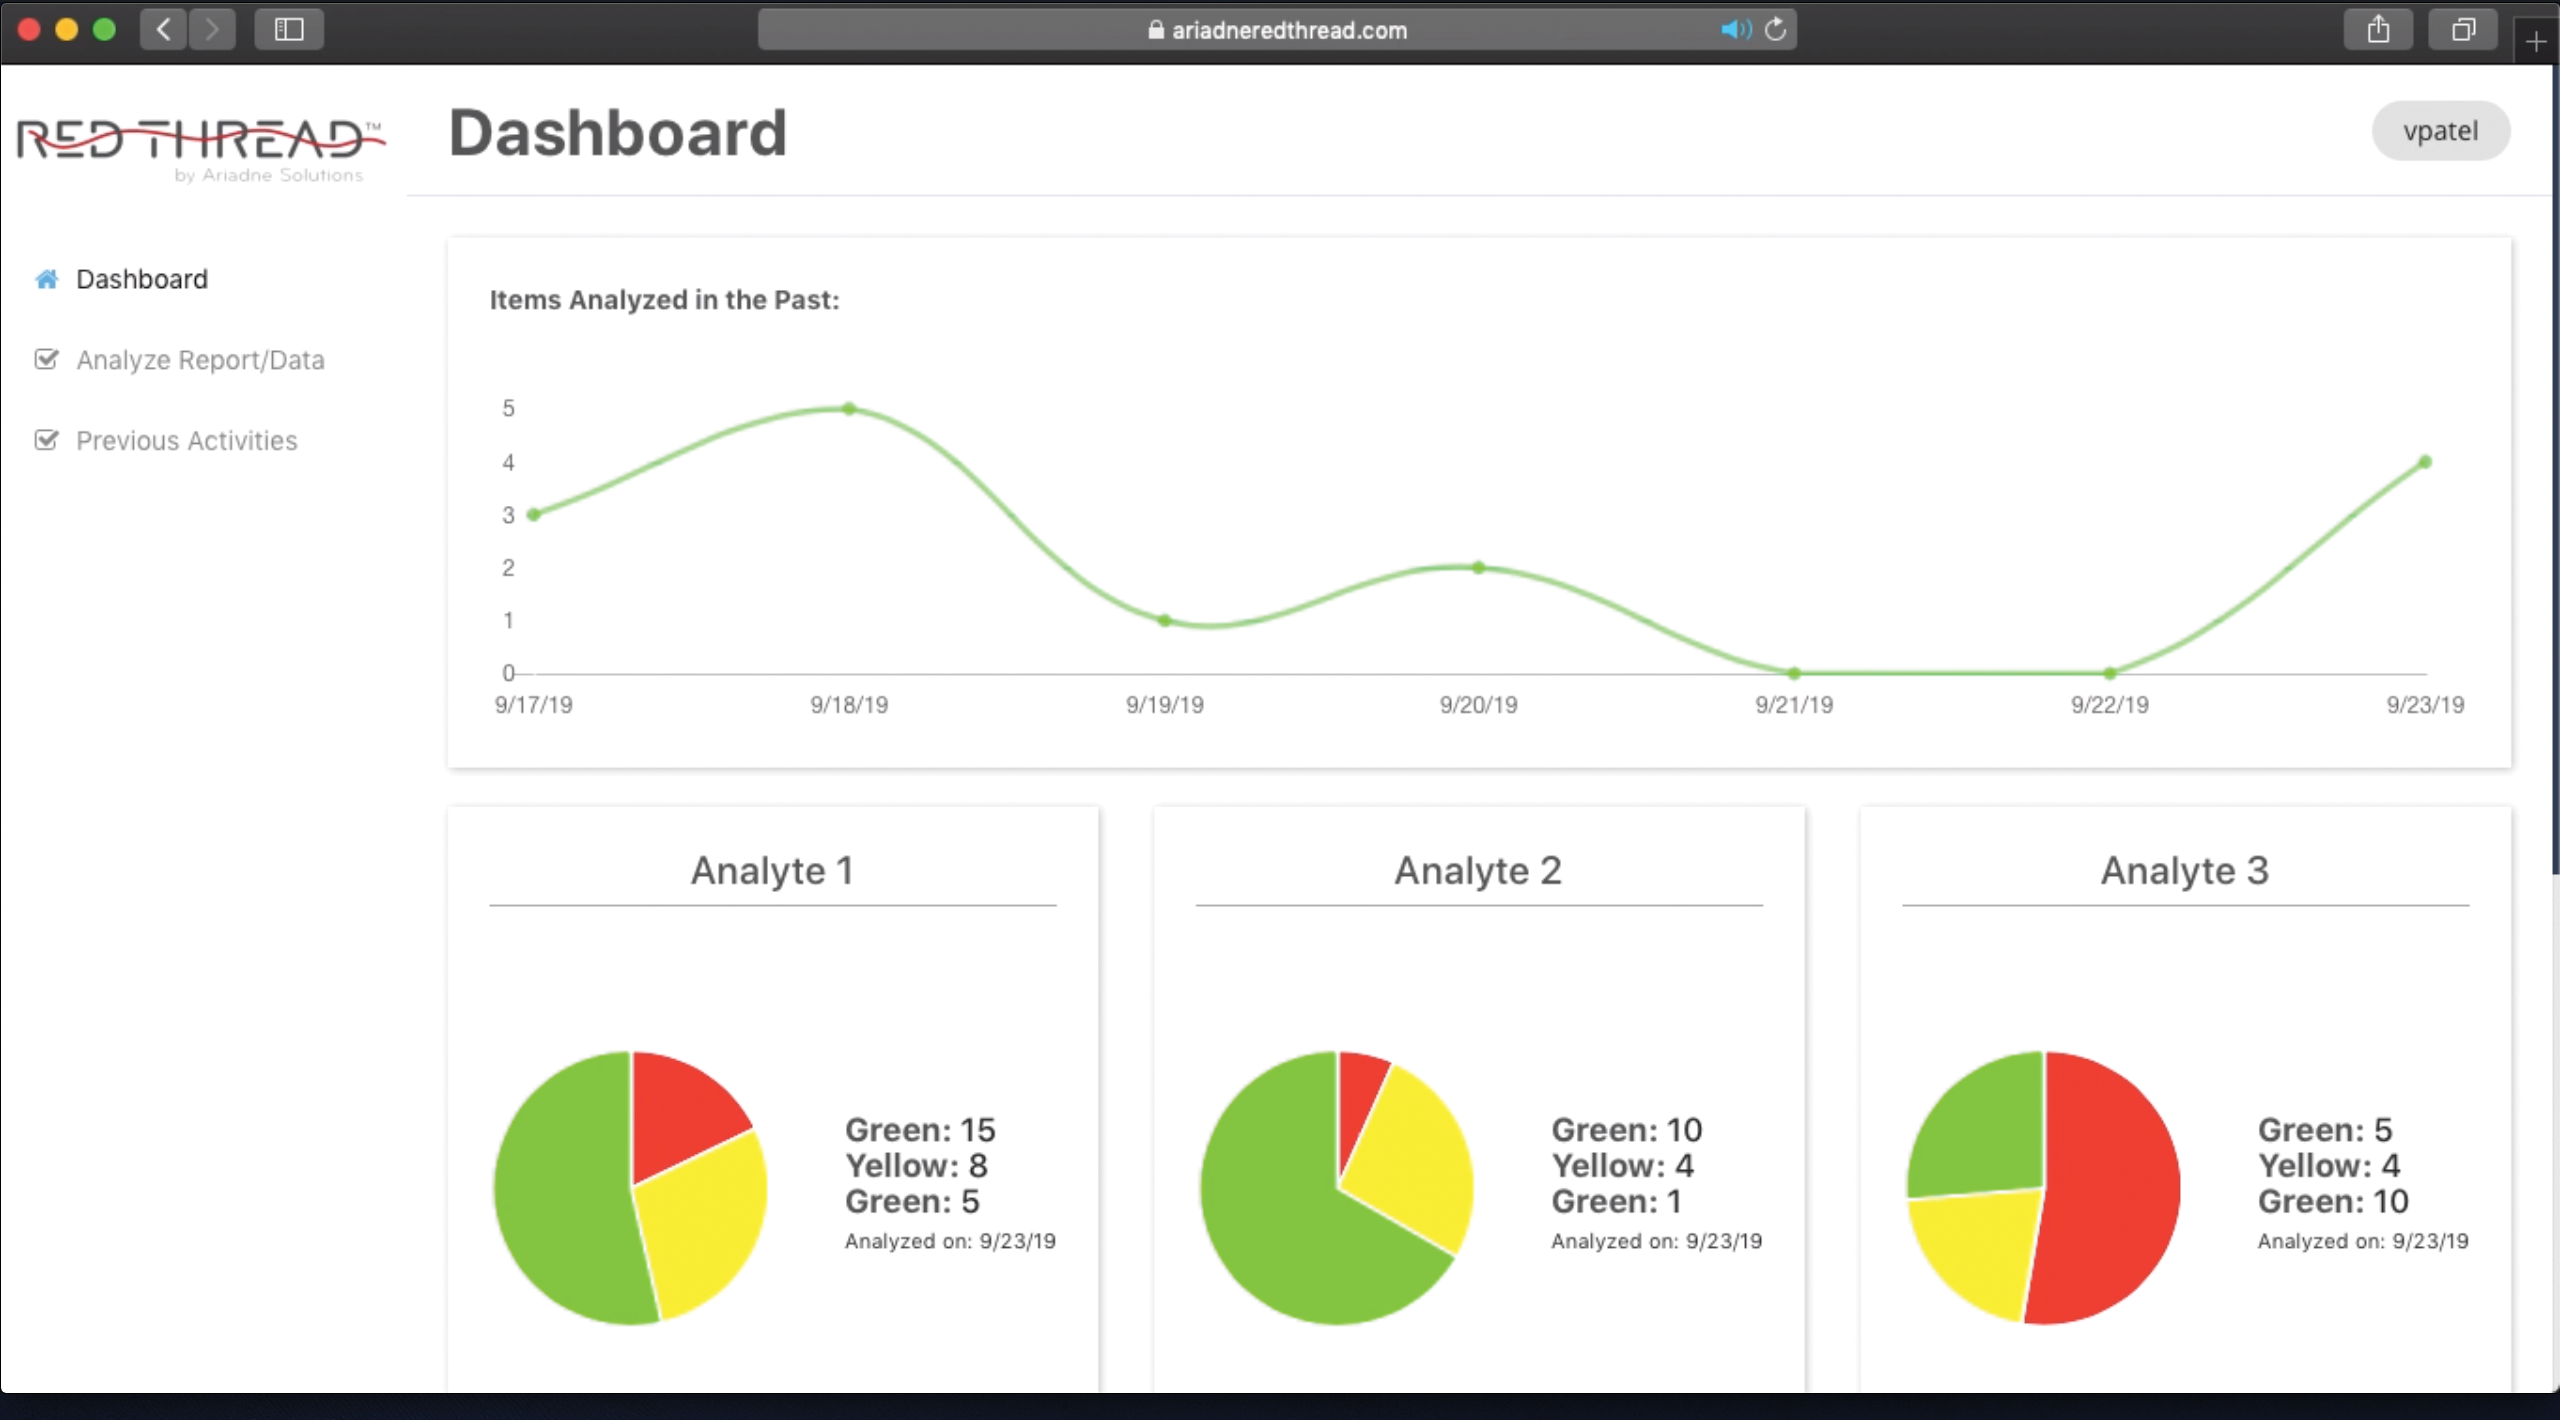Image resolution: width=2560 pixels, height=1420 pixels.
Task: Click the reload page icon
Action: [1776, 29]
